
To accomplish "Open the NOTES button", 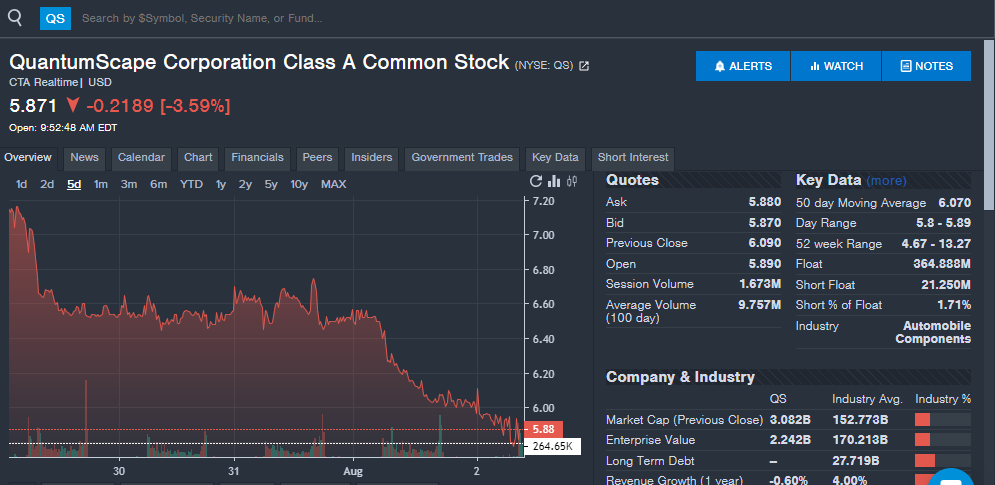I will 926,66.
